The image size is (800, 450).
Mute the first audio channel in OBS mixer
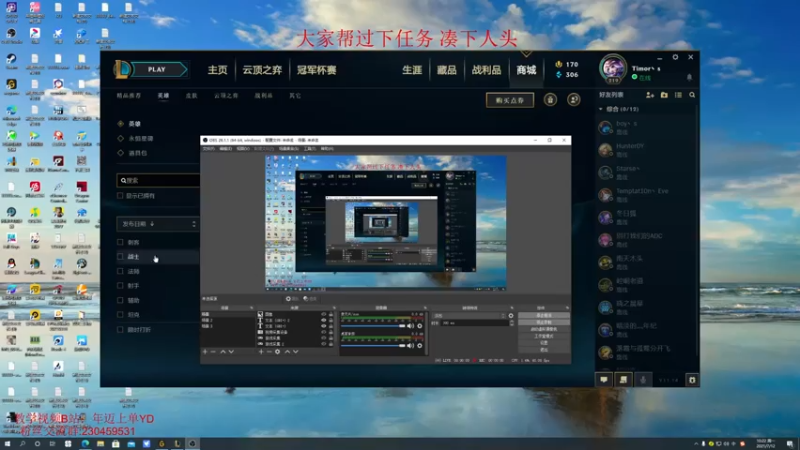click(411, 326)
